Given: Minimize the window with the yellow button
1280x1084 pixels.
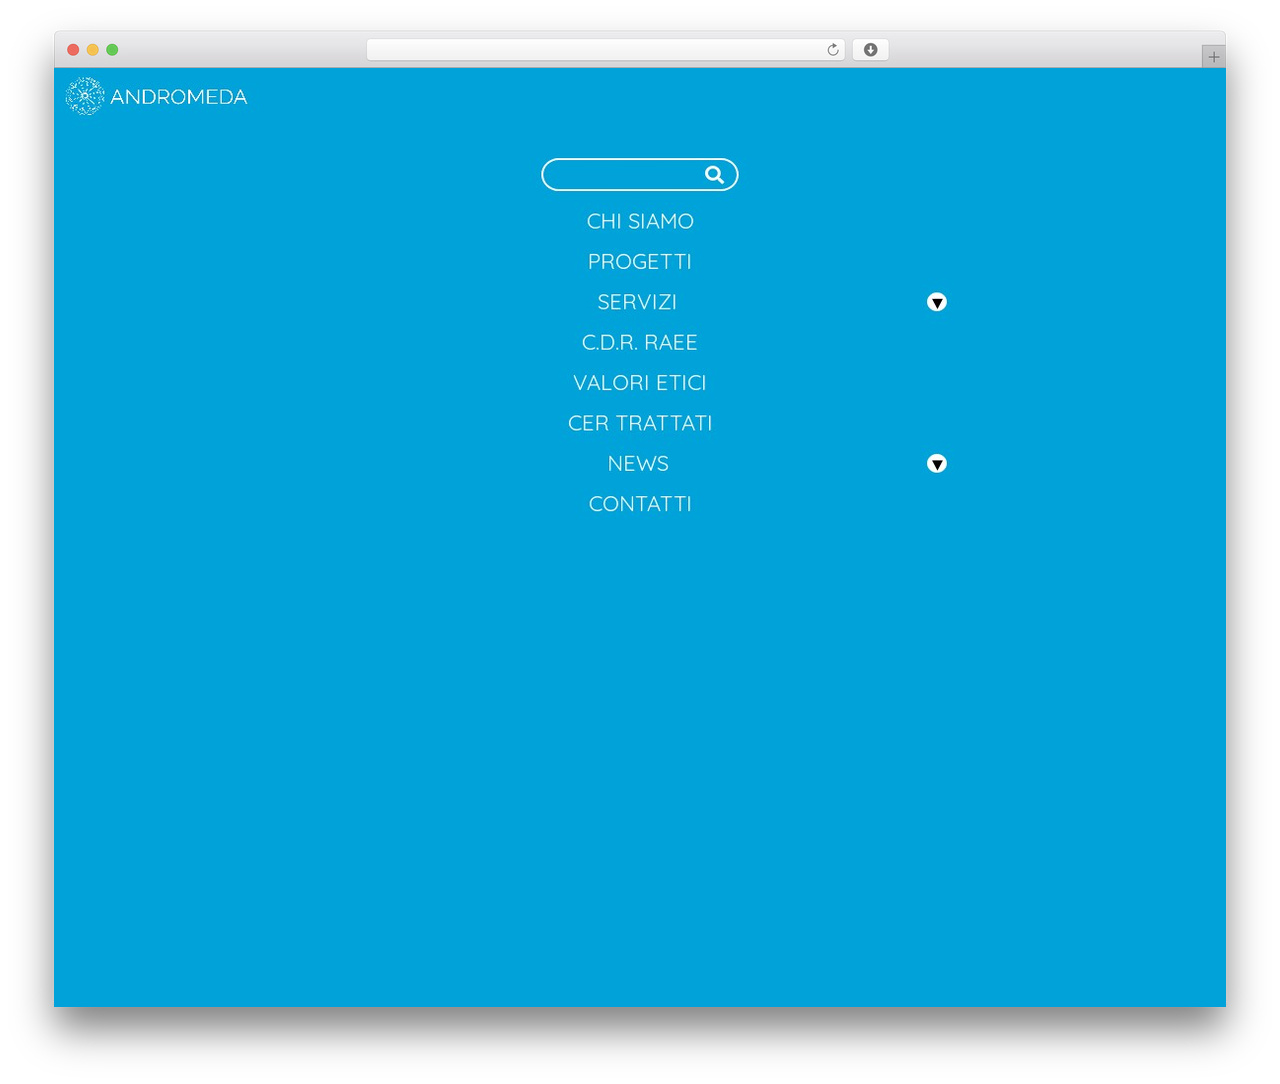Looking at the screenshot, I should pyautogui.click(x=93, y=50).
